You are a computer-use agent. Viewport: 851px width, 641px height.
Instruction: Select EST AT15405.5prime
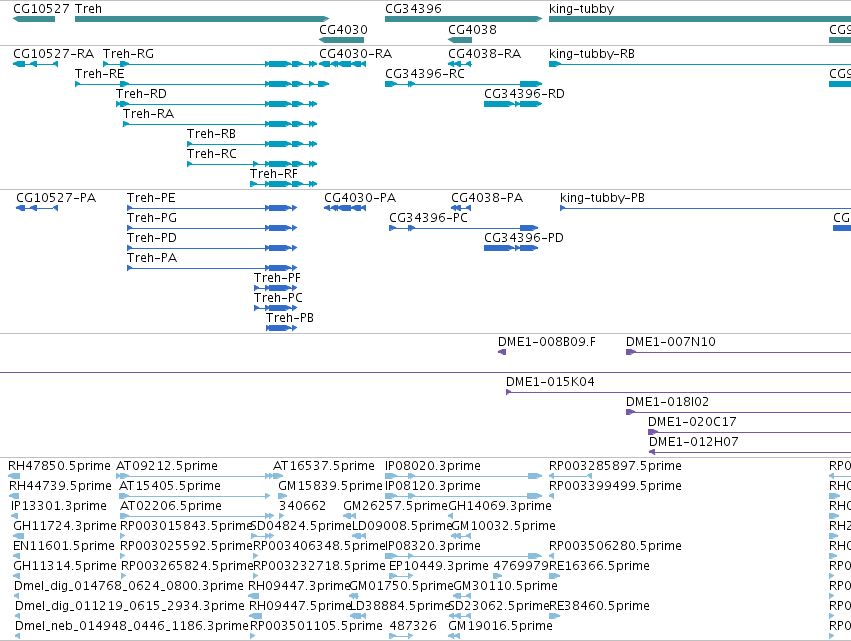194,496
